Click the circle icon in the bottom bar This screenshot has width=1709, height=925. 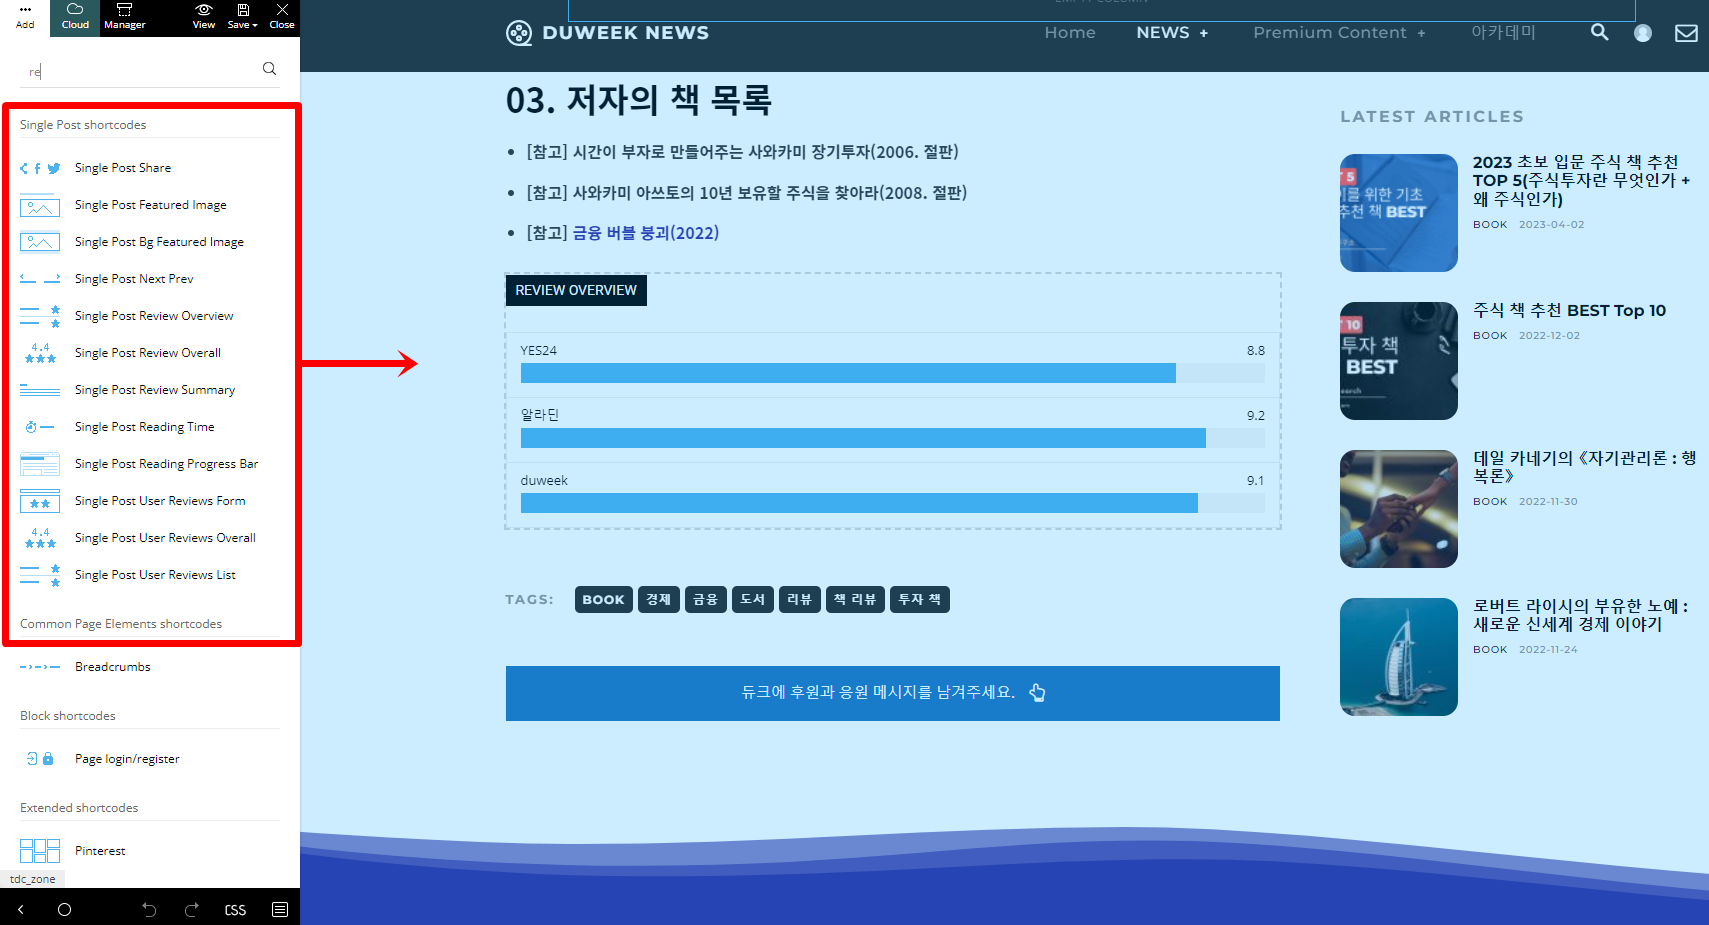(64, 910)
